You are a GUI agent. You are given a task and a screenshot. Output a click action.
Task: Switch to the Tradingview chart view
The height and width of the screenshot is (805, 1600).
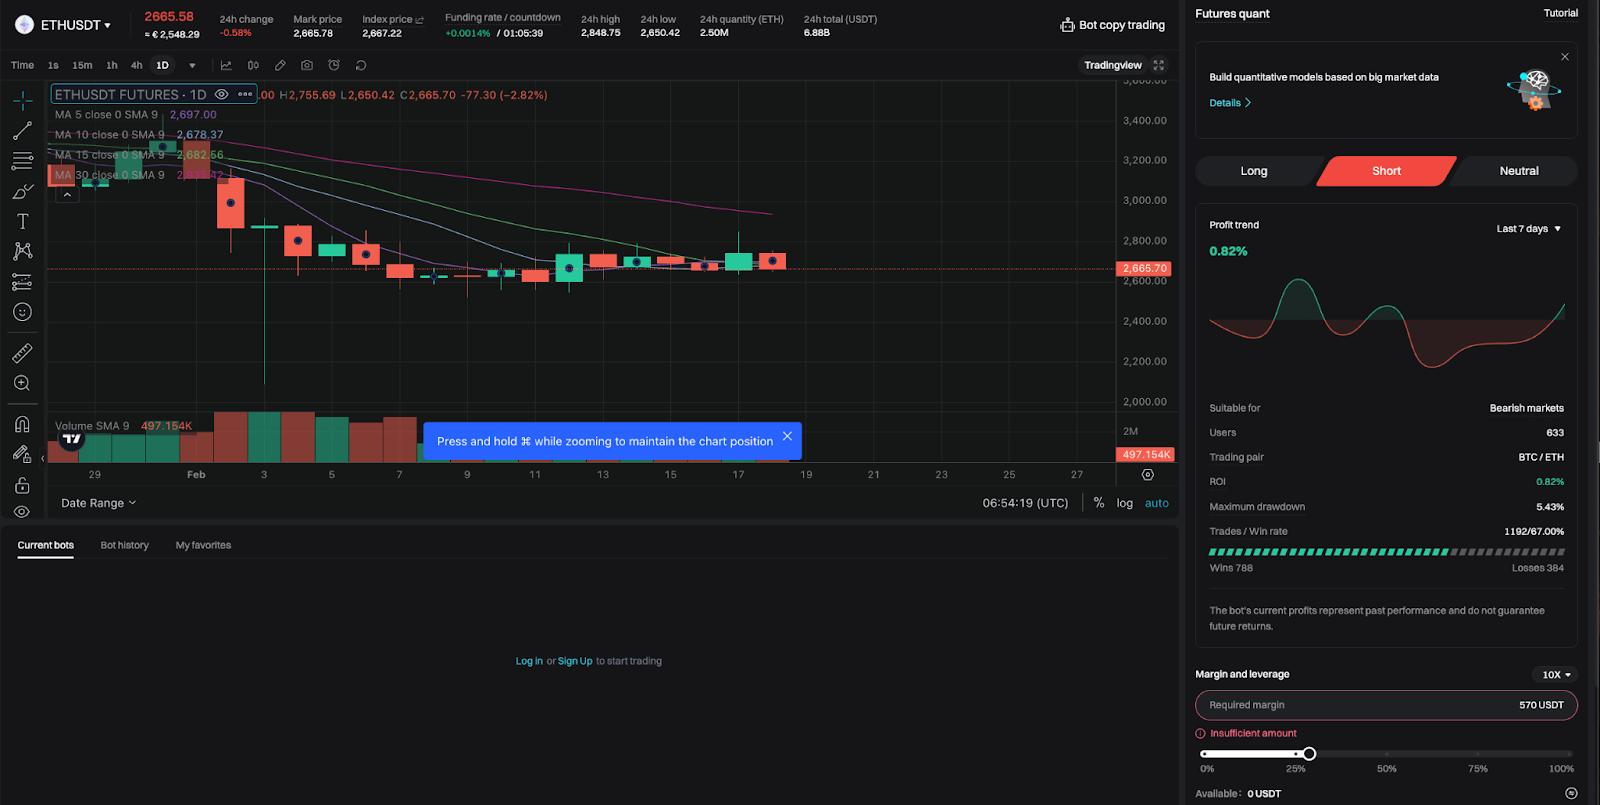pyautogui.click(x=1112, y=65)
